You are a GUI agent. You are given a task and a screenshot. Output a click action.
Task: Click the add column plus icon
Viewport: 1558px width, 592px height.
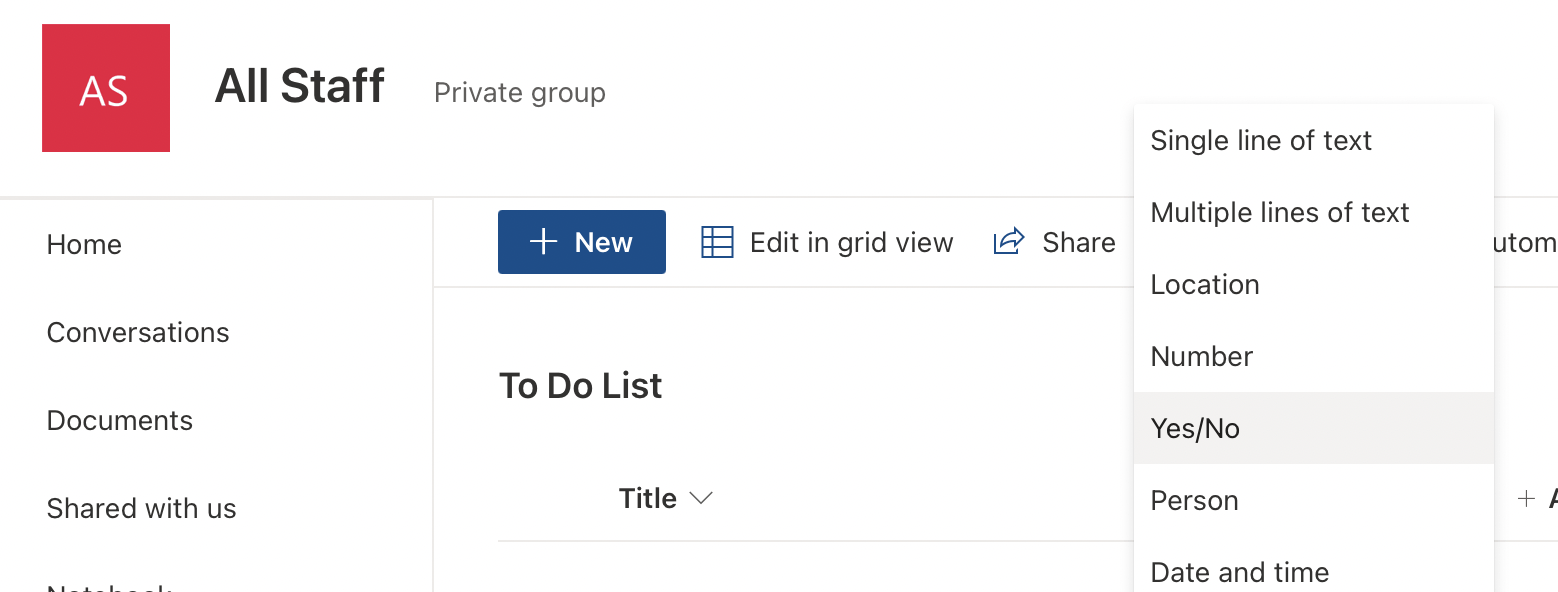(1526, 498)
